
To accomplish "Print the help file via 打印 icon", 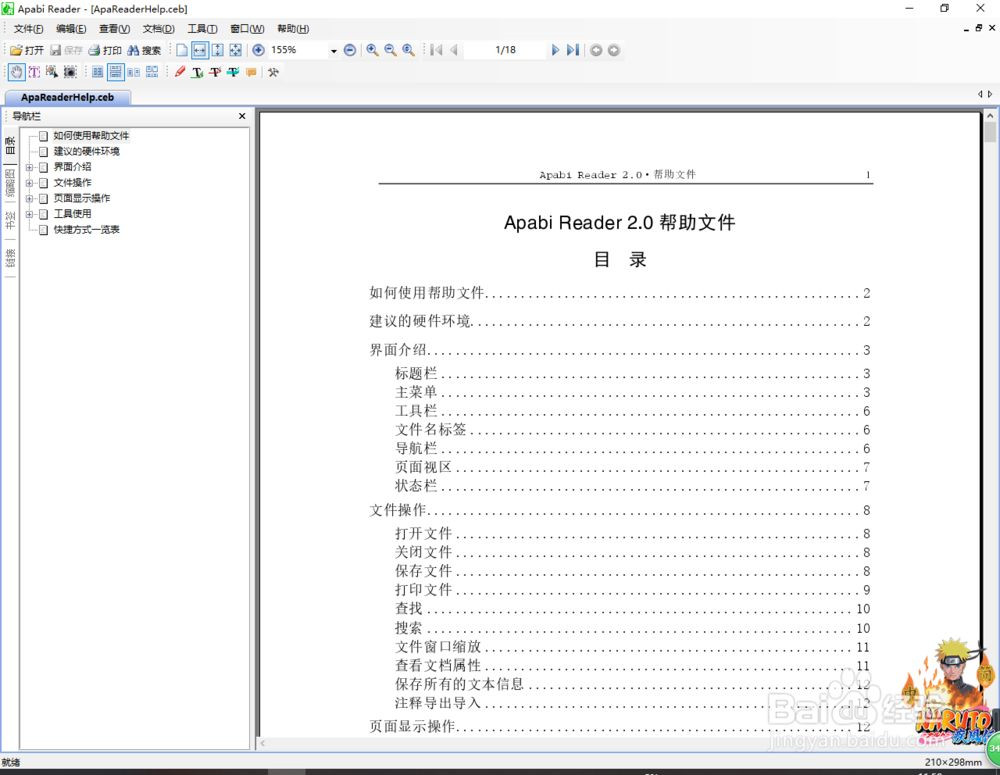I will 104,50.
